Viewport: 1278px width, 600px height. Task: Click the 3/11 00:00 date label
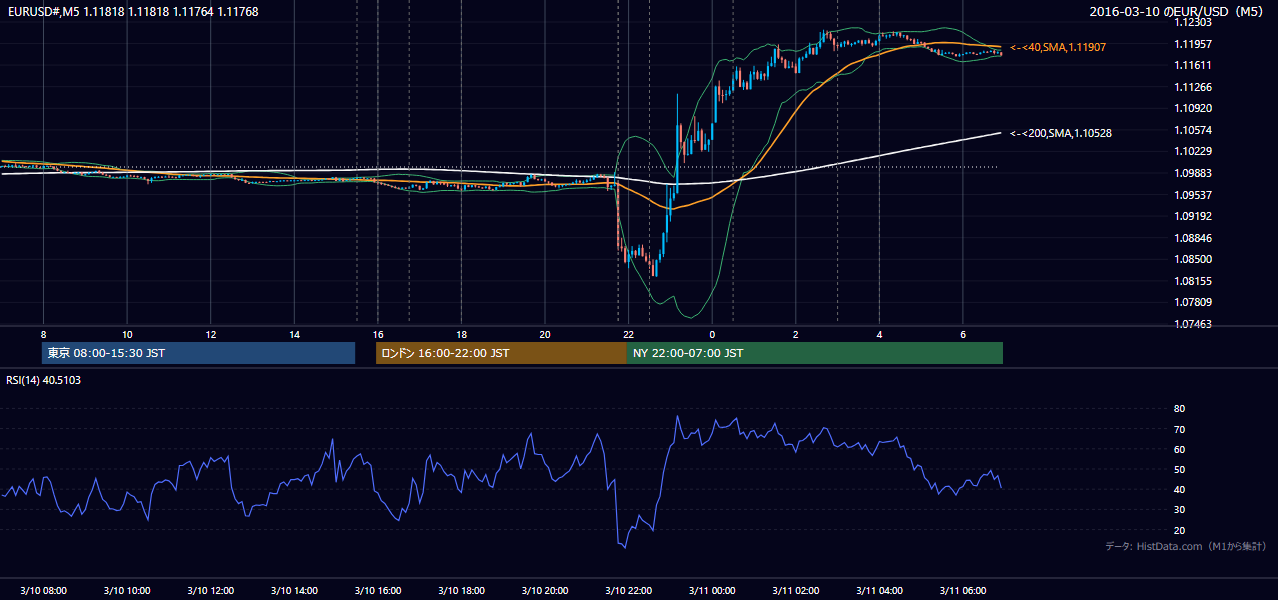[711, 590]
